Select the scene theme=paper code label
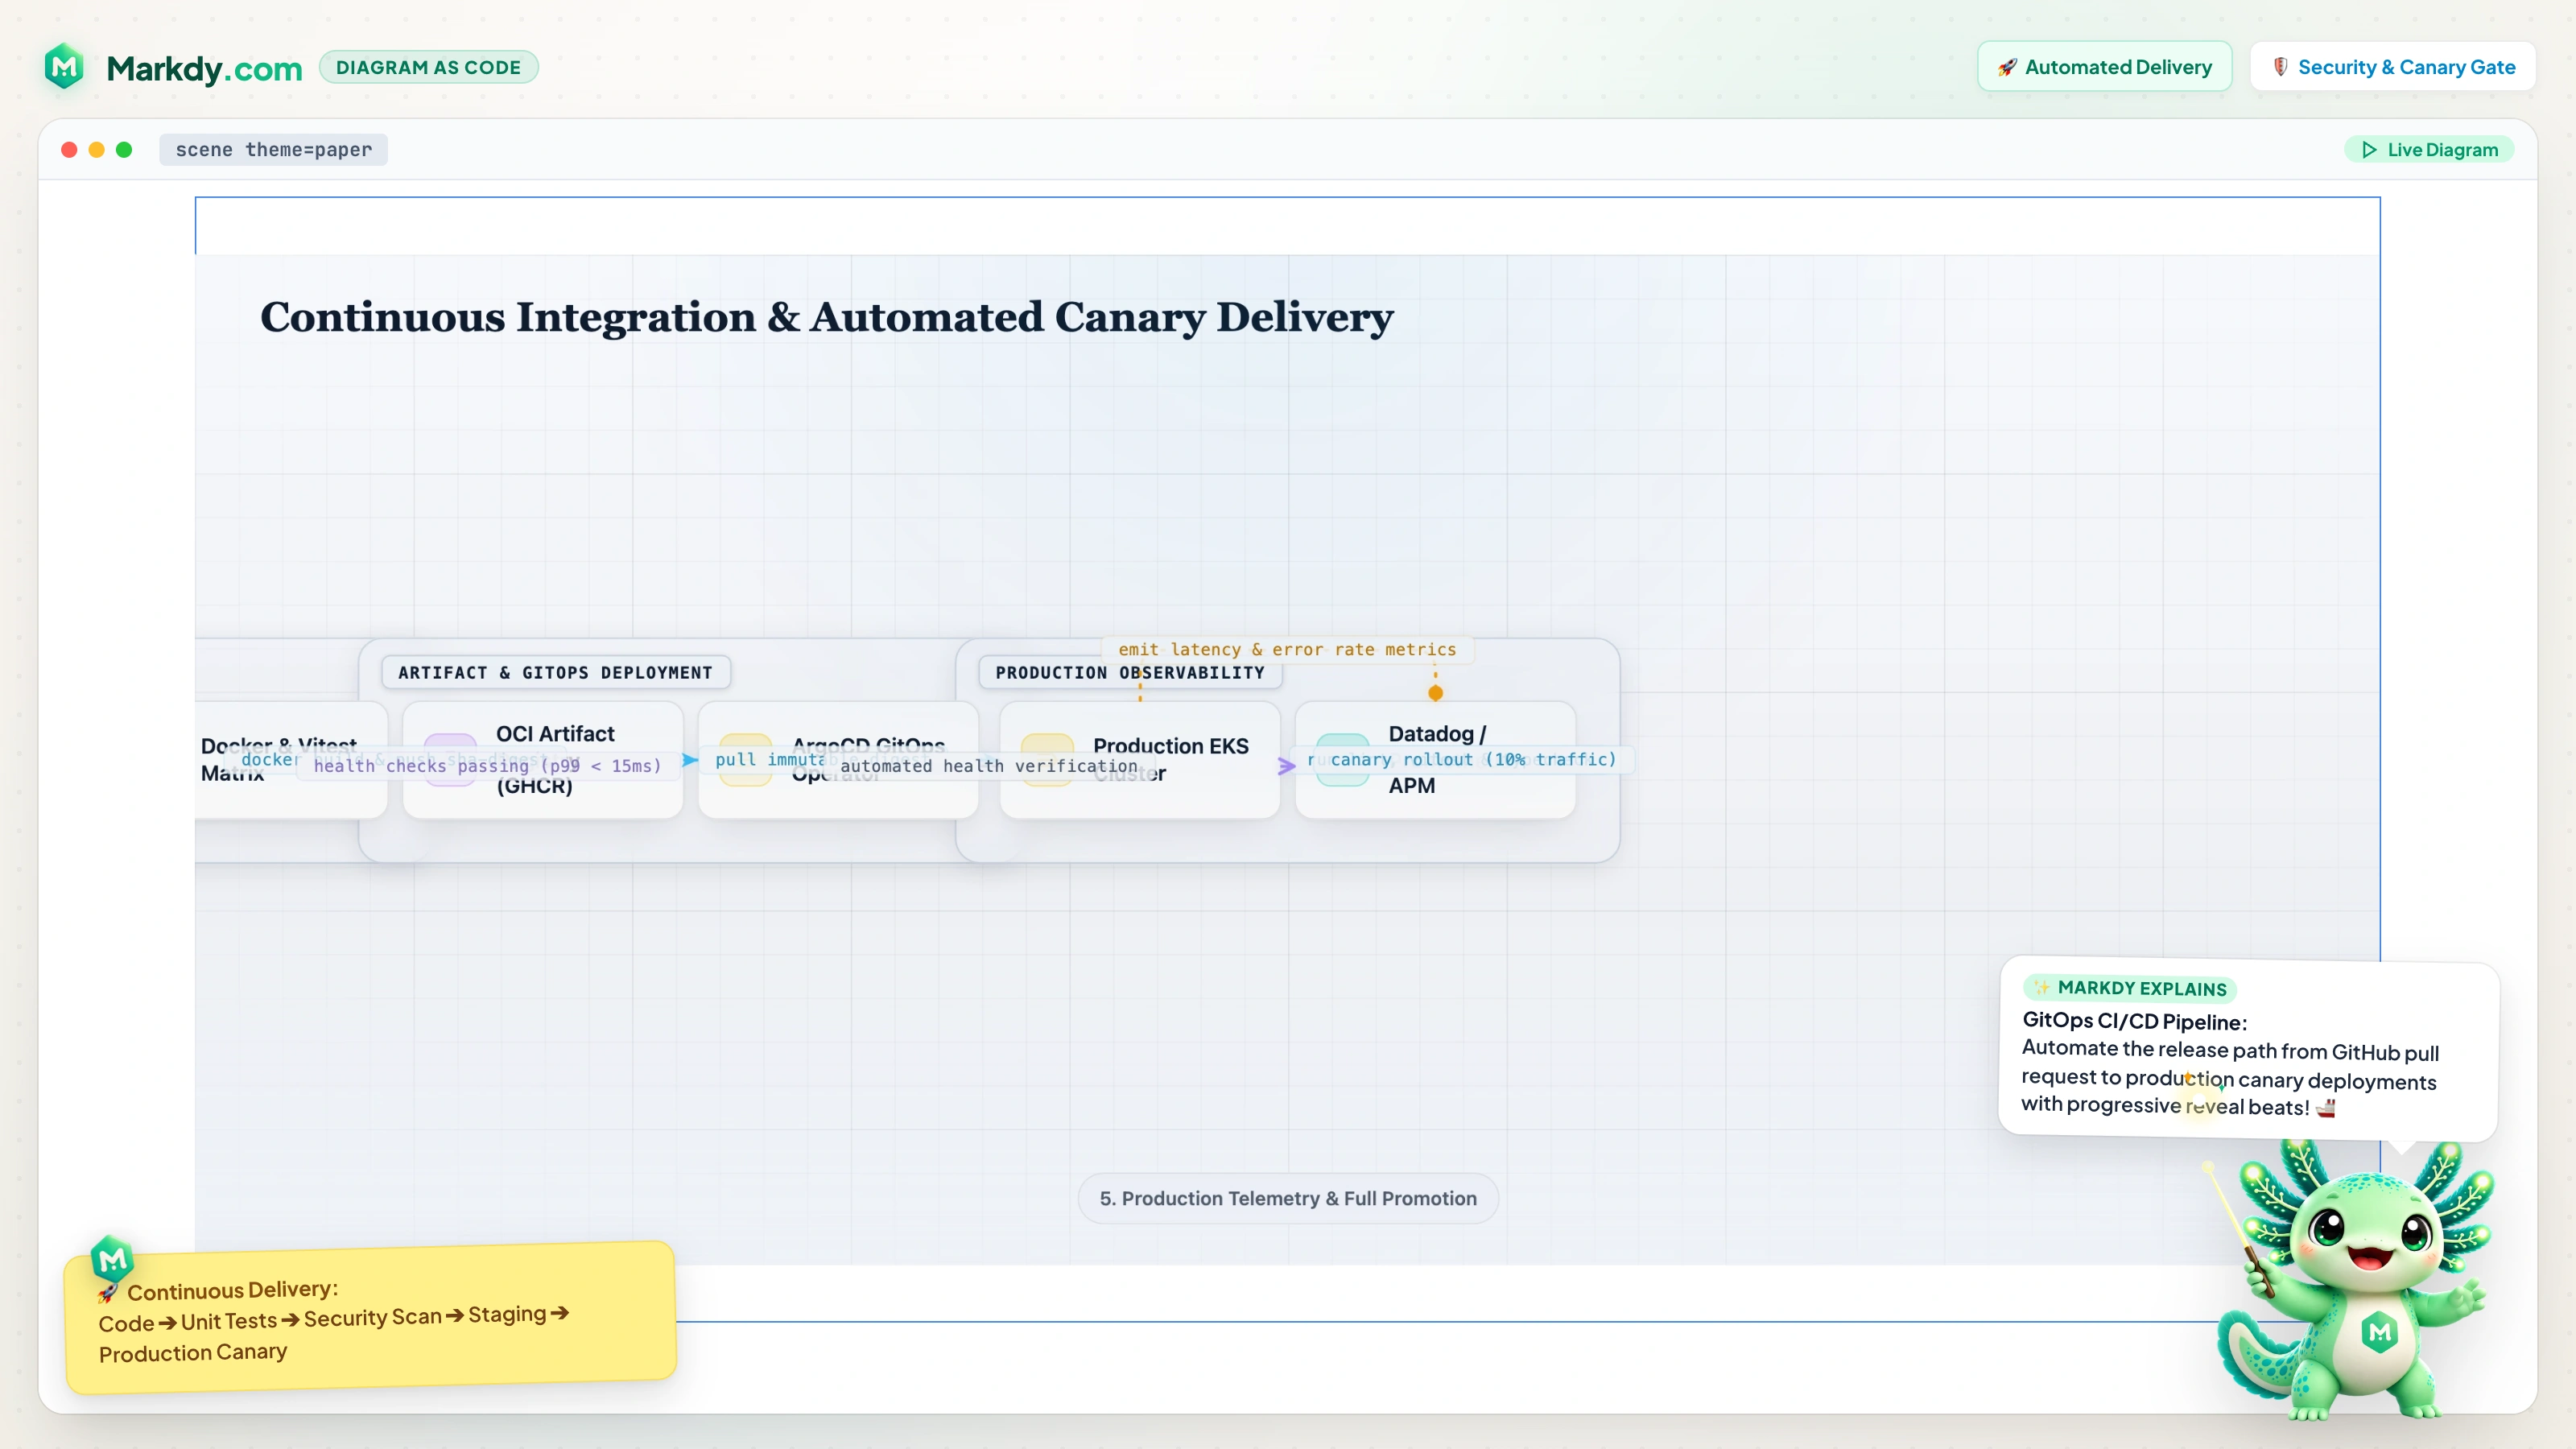Screen dimensions: 2576x1449 (x=273, y=150)
